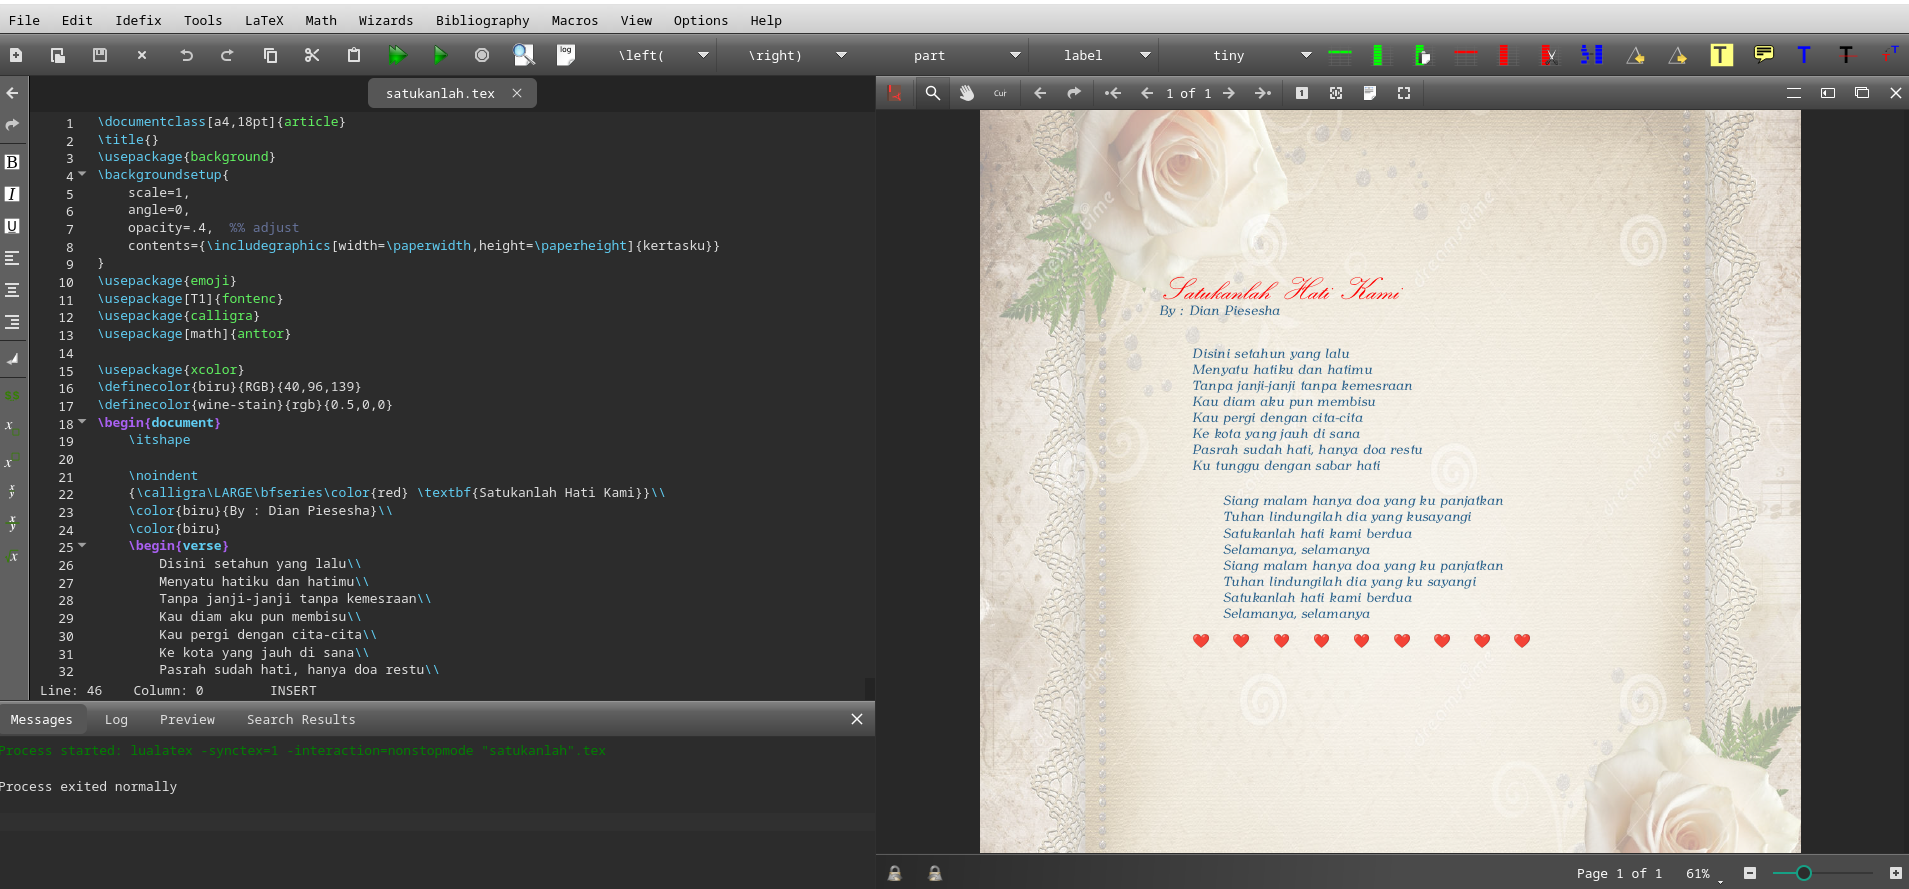Adjust the PDF zoom slider handle
1909x889 pixels.
click(x=1803, y=873)
